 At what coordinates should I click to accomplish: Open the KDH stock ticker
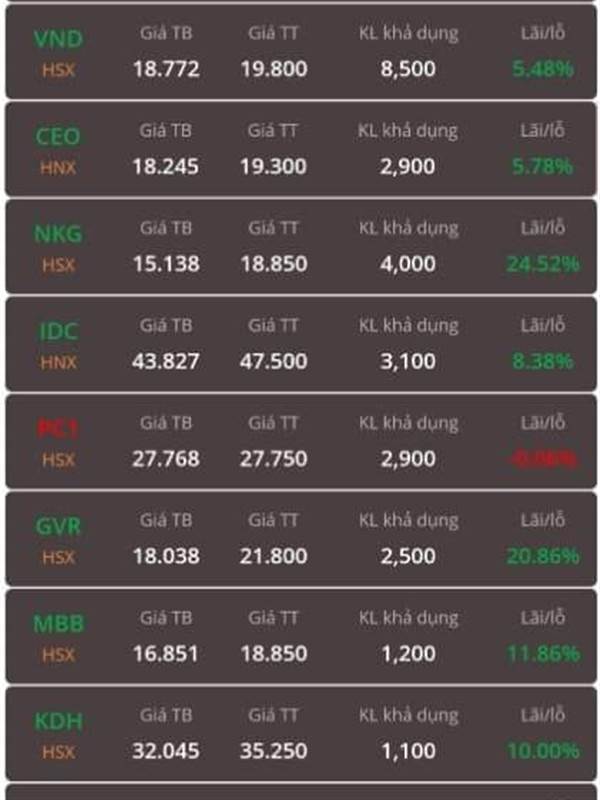click(x=58, y=721)
